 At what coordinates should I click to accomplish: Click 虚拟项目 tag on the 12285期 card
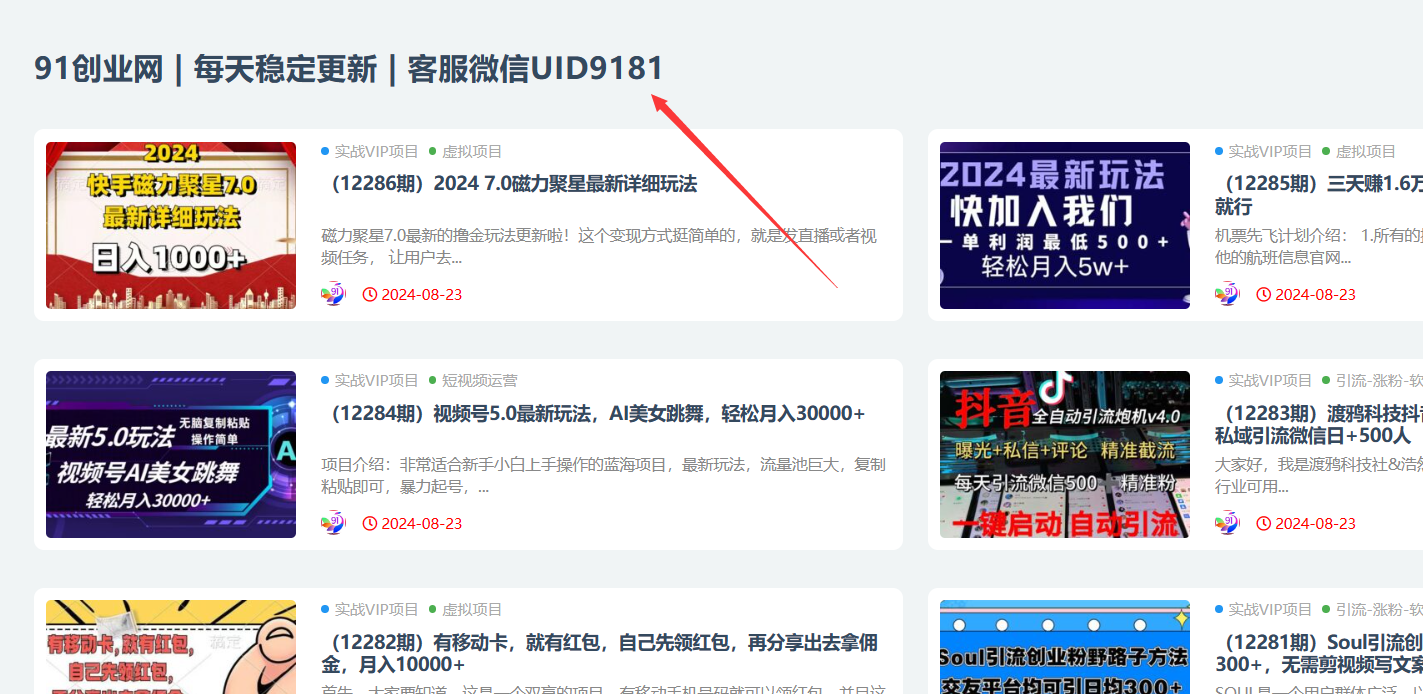pyautogui.click(x=1366, y=152)
